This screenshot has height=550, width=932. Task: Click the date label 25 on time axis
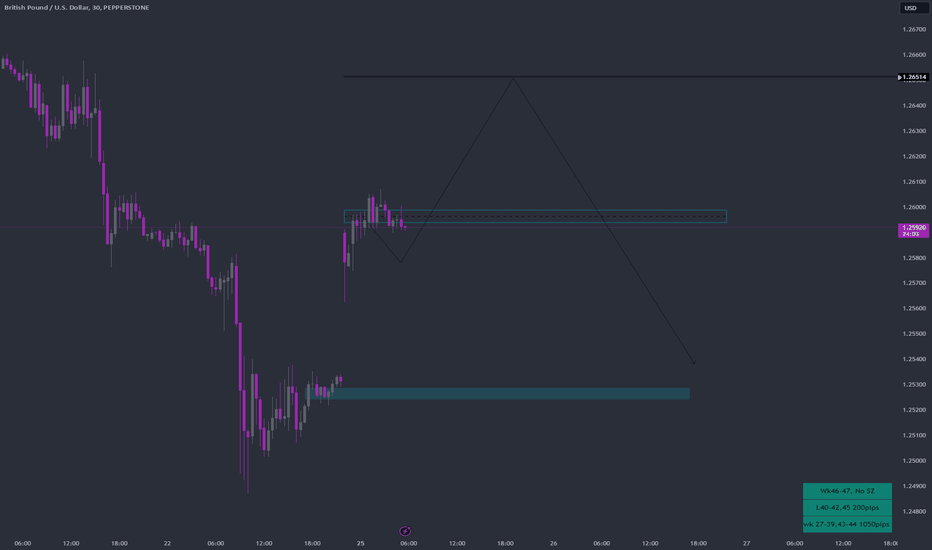click(360, 543)
